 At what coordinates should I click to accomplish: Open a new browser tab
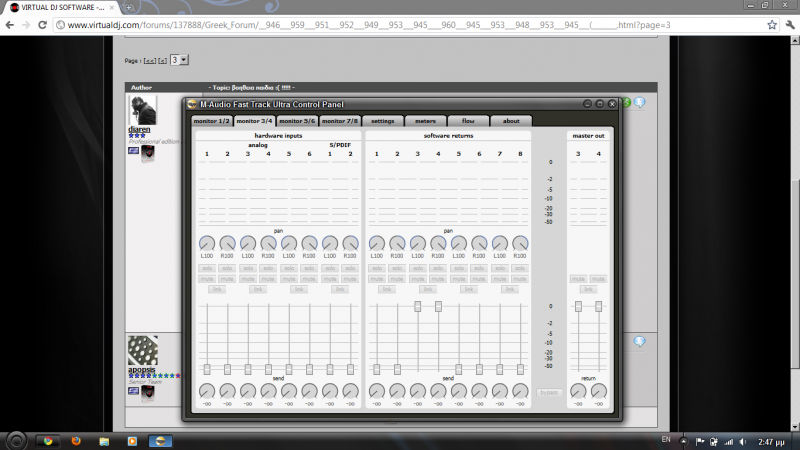(x=129, y=8)
